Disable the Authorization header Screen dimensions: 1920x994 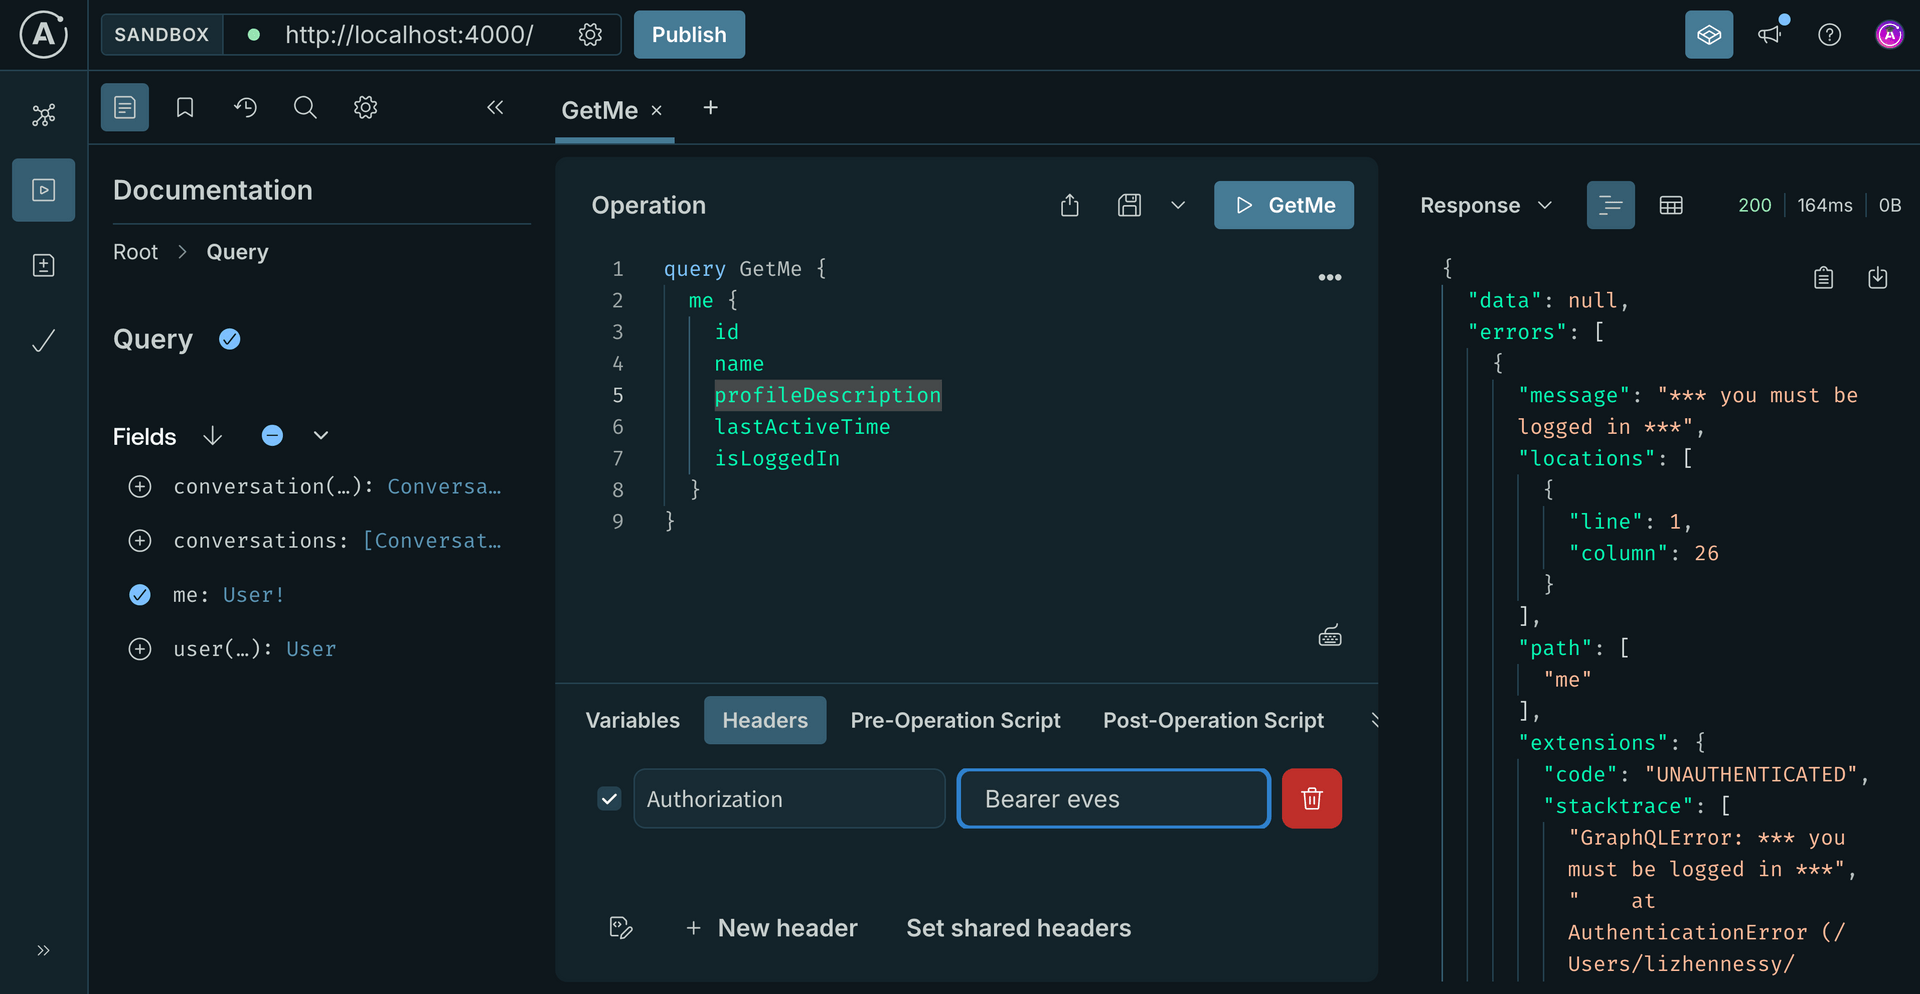[608, 798]
